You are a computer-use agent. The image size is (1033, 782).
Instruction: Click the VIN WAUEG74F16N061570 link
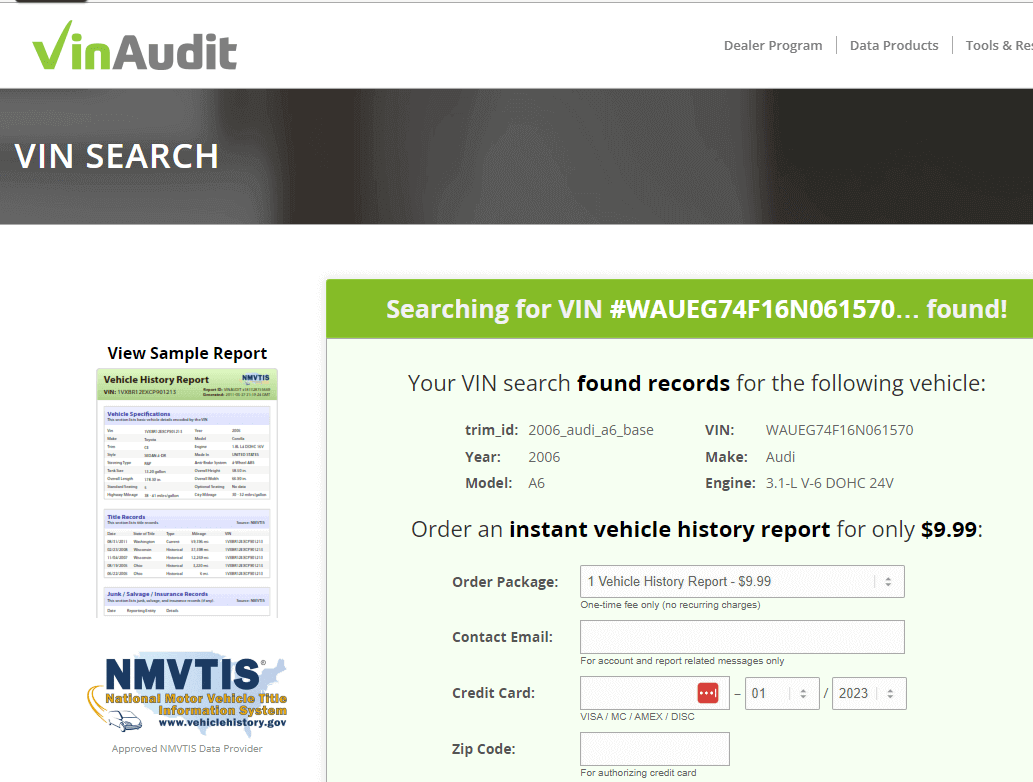tap(840, 430)
